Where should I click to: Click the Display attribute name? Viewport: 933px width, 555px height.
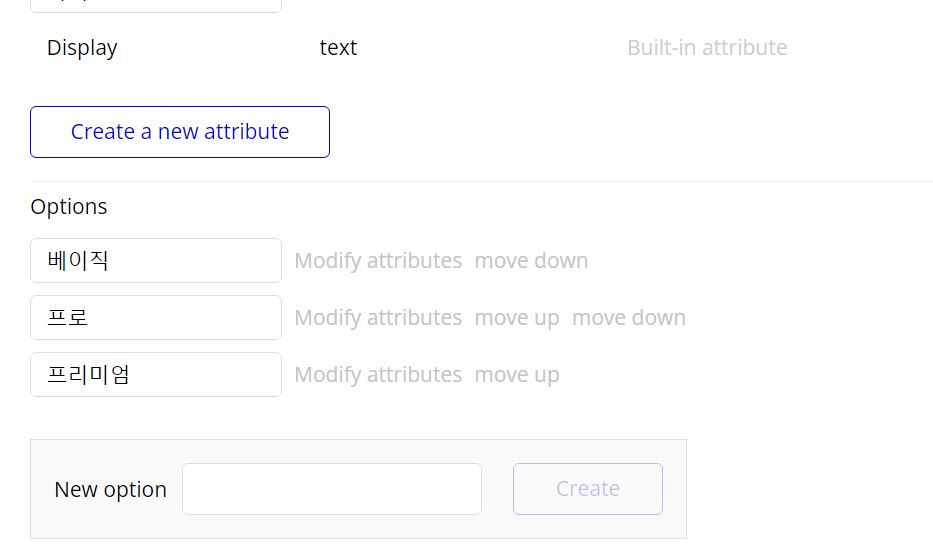click(82, 48)
